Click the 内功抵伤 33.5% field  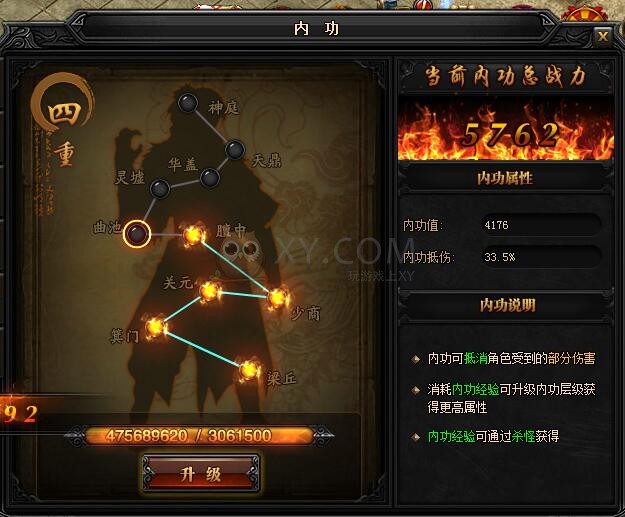click(x=541, y=257)
